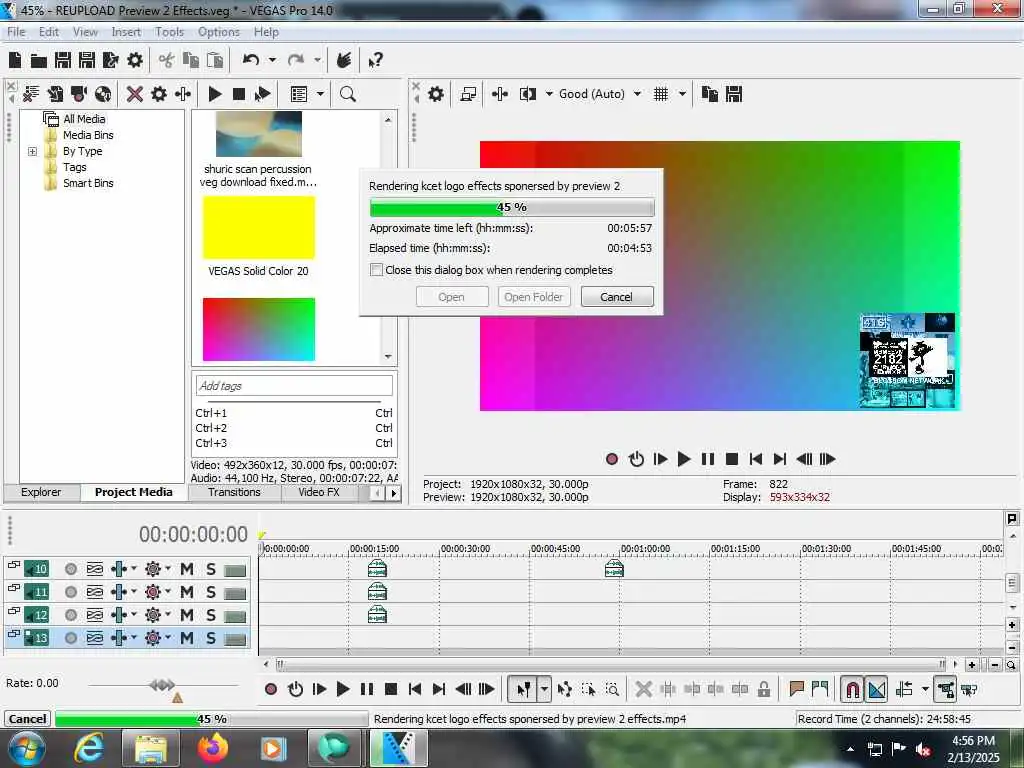
Task: Mute track 13 with M button
Action: [187, 637]
